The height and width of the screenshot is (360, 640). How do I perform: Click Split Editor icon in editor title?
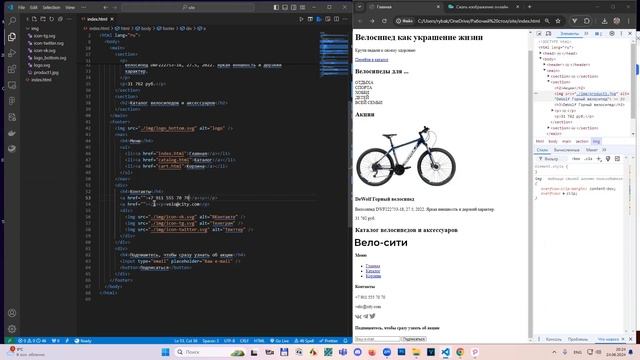(336, 19)
